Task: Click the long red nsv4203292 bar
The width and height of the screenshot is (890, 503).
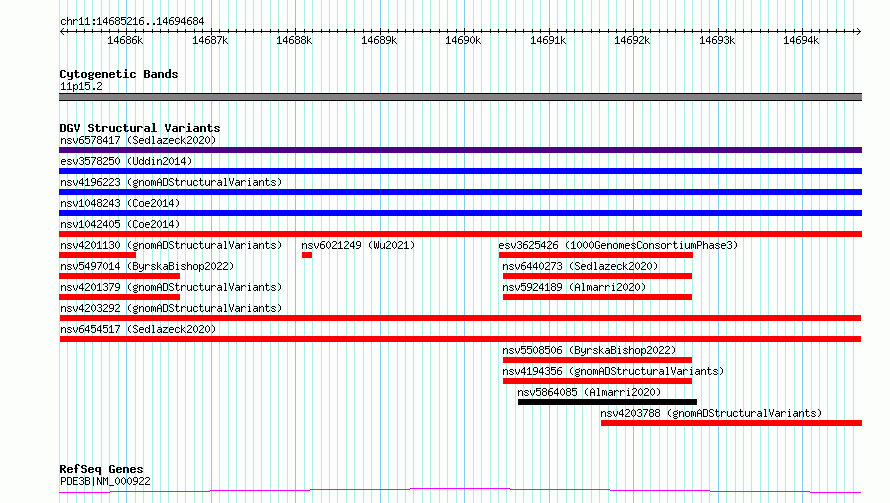Action: click(x=460, y=318)
